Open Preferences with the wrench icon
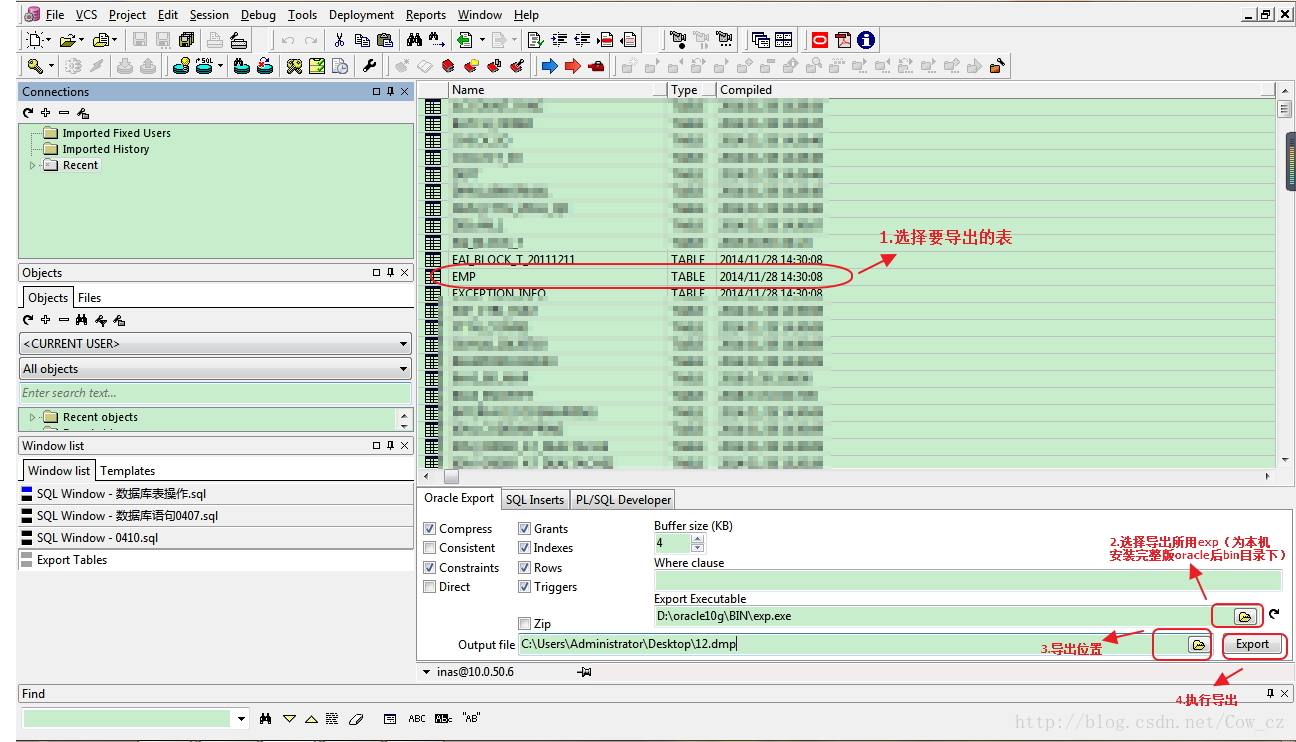Image resolution: width=1296 pixels, height=742 pixels. [x=369, y=66]
